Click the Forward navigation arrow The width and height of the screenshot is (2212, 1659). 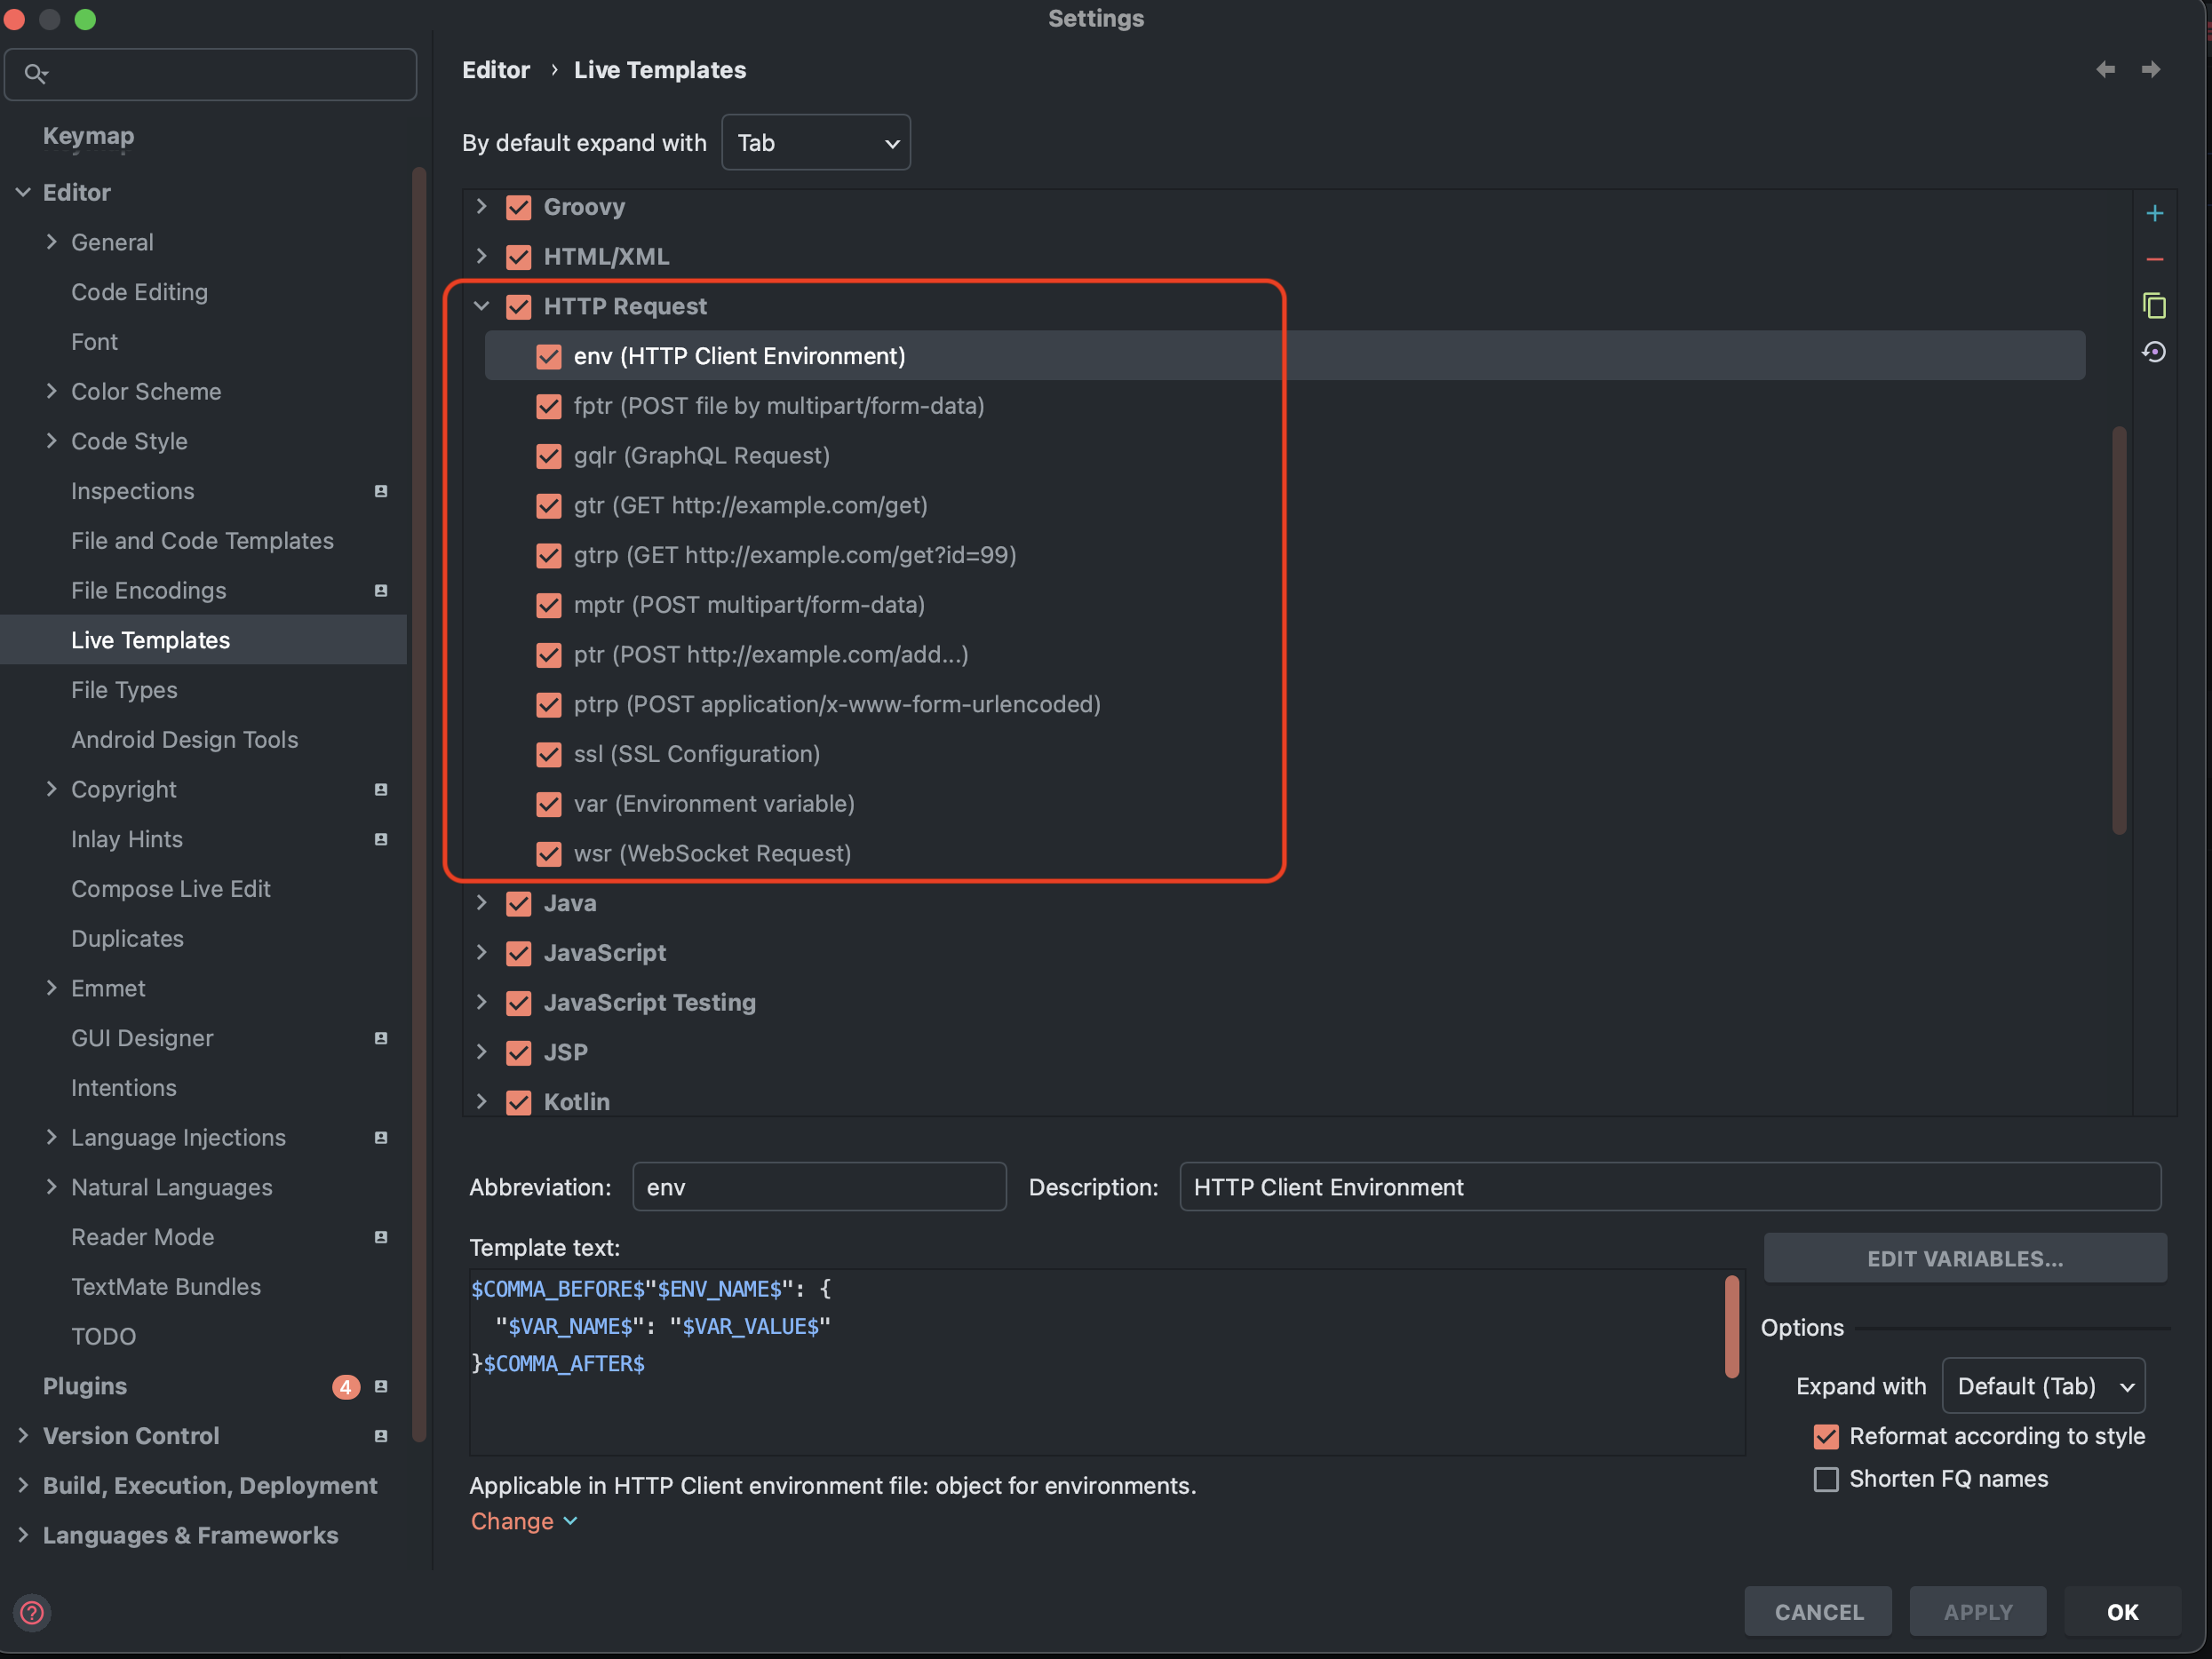pos(2150,69)
